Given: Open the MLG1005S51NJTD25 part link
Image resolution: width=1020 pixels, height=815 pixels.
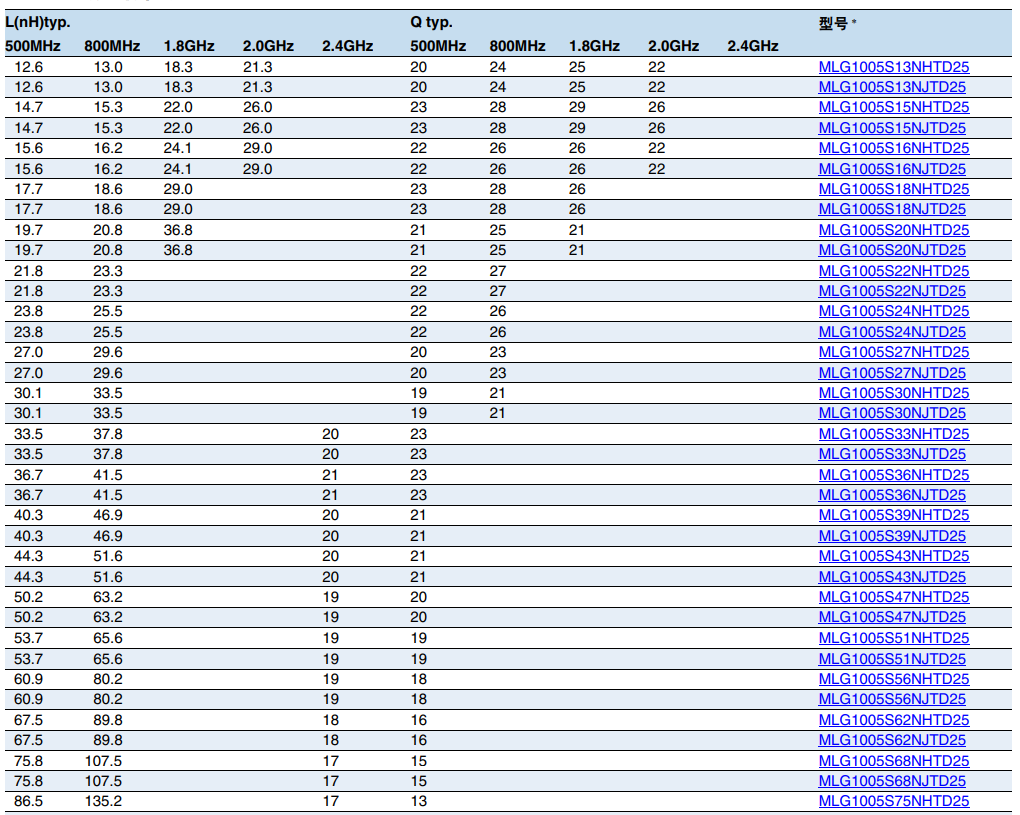Looking at the screenshot, I should pos(892,660).
